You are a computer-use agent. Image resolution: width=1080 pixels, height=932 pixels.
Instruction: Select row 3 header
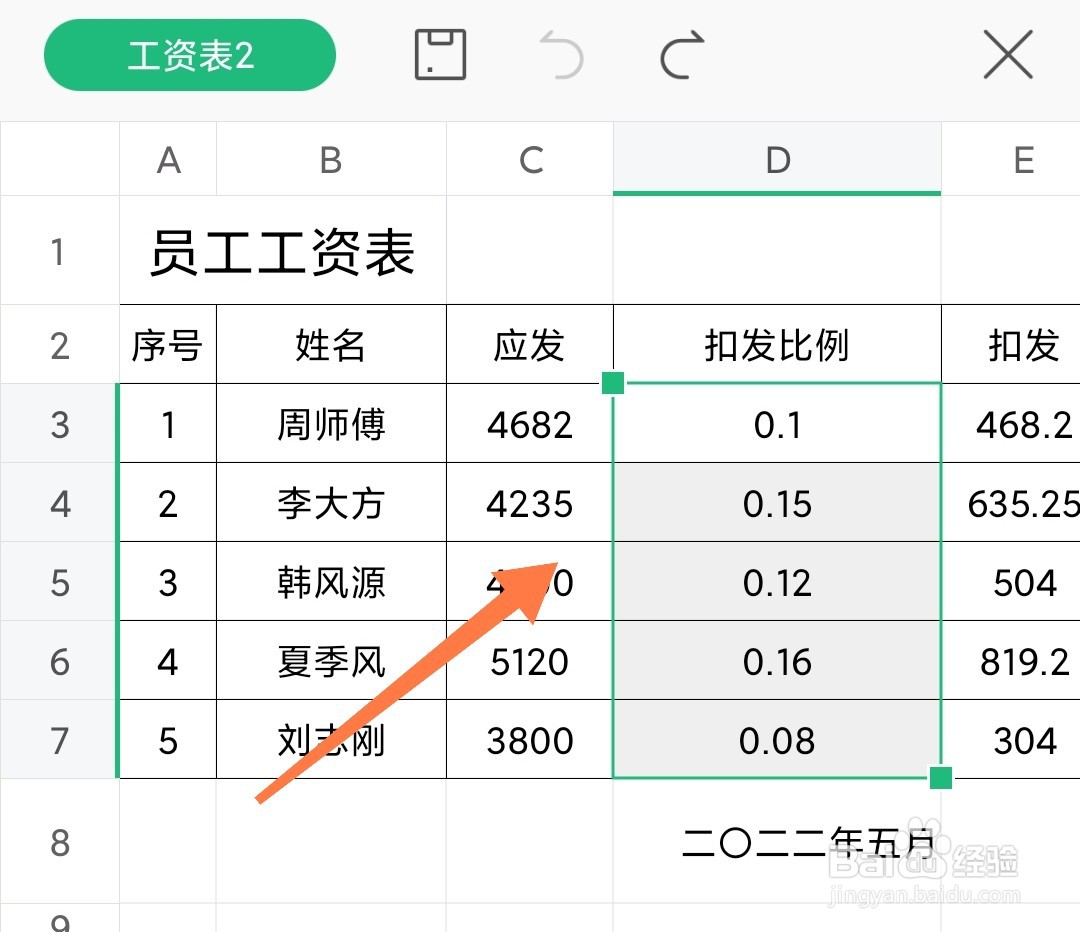coord(59,424)
